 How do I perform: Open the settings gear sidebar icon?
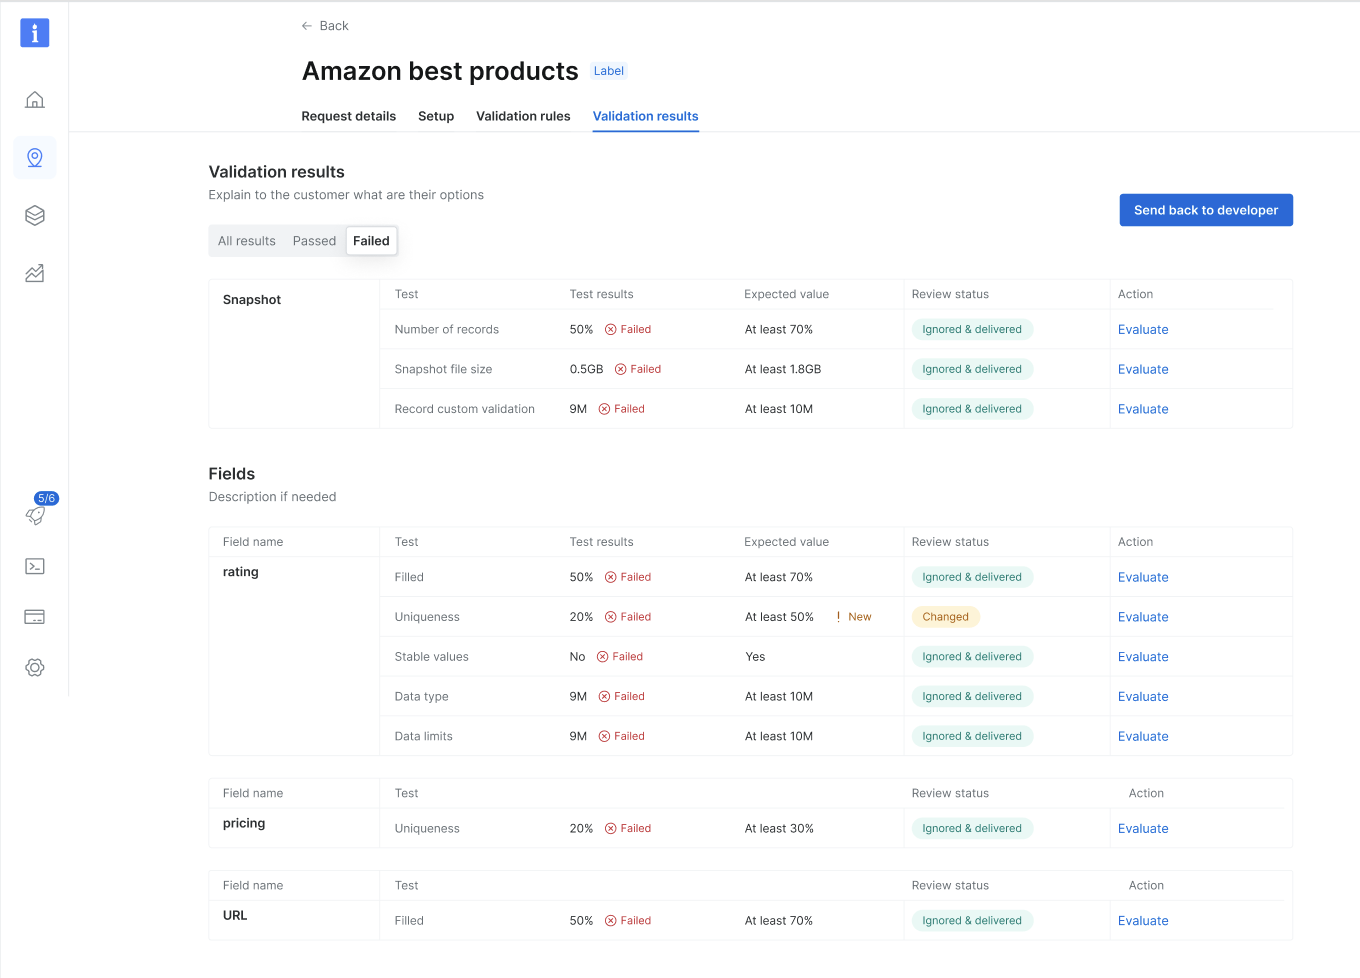[x=35, y=667]
